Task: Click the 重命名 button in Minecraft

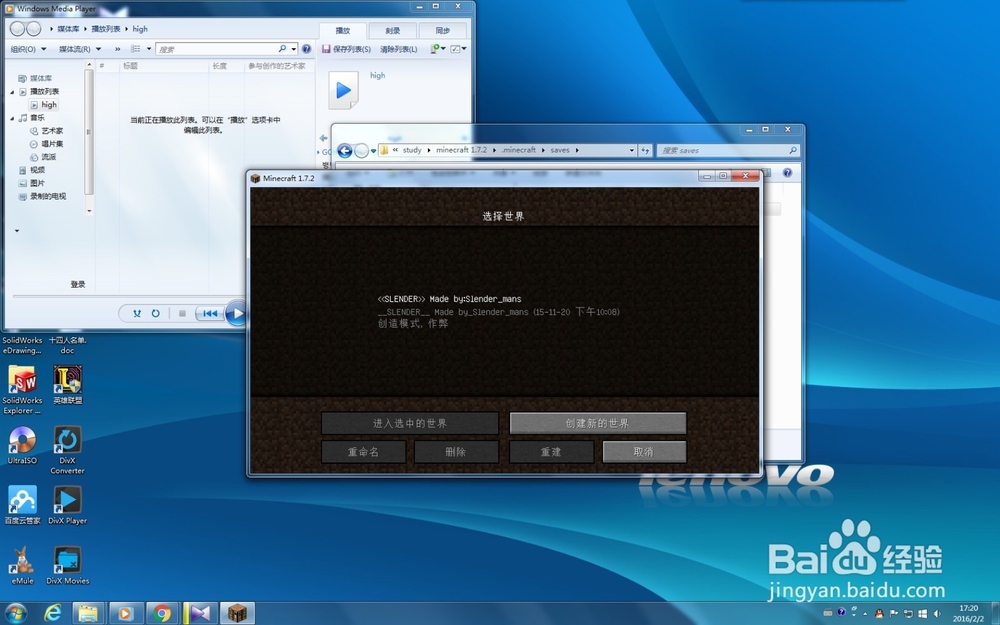Action: pyautogui.click(x=364, y=452)
